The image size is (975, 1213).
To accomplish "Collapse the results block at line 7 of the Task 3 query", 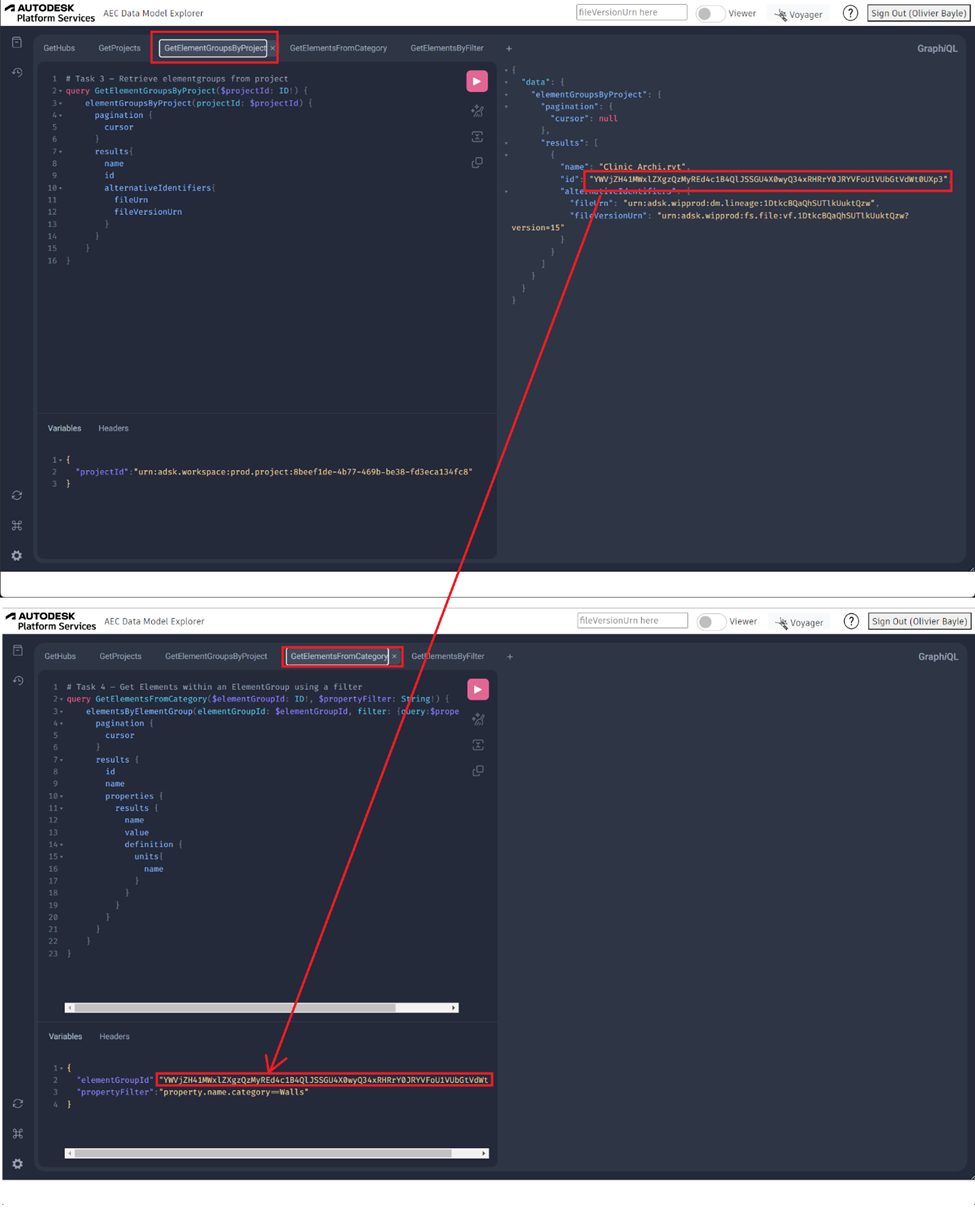I will [61, 152].
